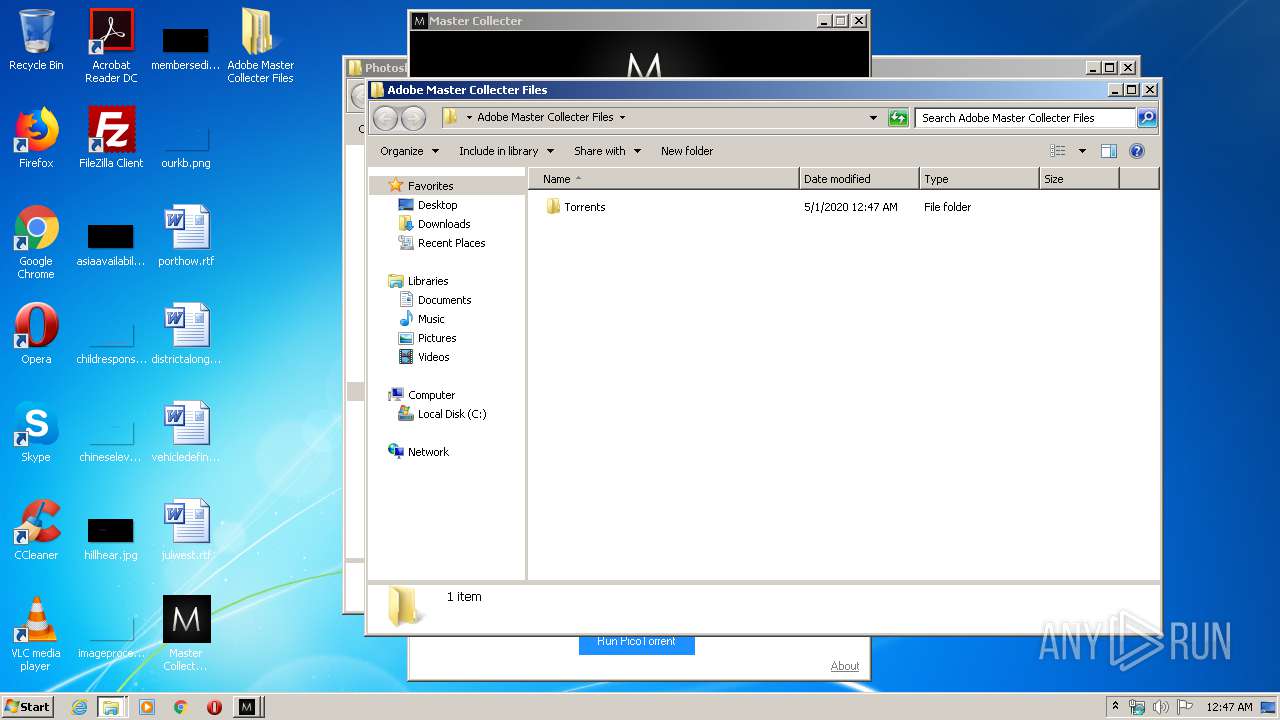
Task: Click the search magnifier icon
Action: pyautogui.click(x=1147, y=118)
